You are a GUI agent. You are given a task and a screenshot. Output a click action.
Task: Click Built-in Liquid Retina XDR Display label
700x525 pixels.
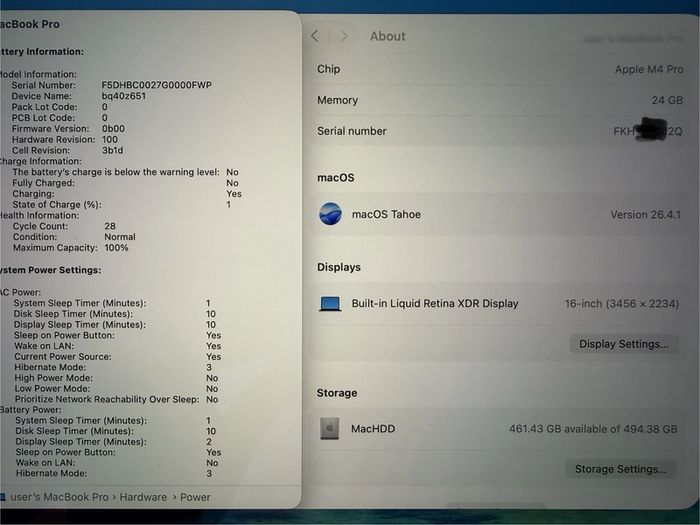click(435, 304)
